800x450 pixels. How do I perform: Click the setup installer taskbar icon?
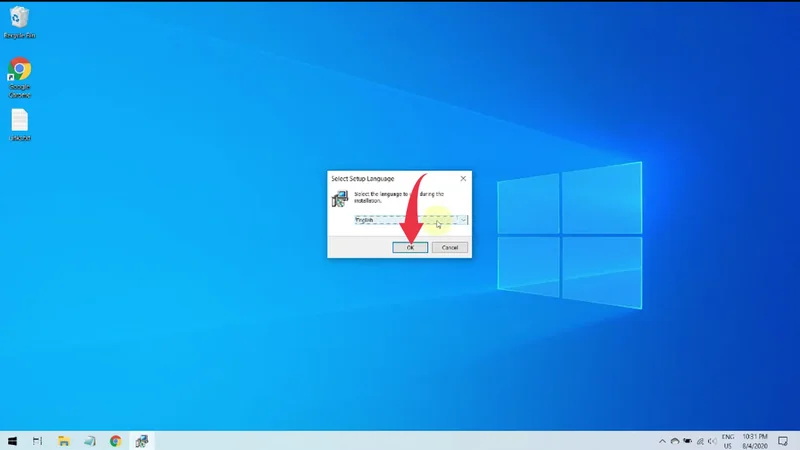pos(142,440)
